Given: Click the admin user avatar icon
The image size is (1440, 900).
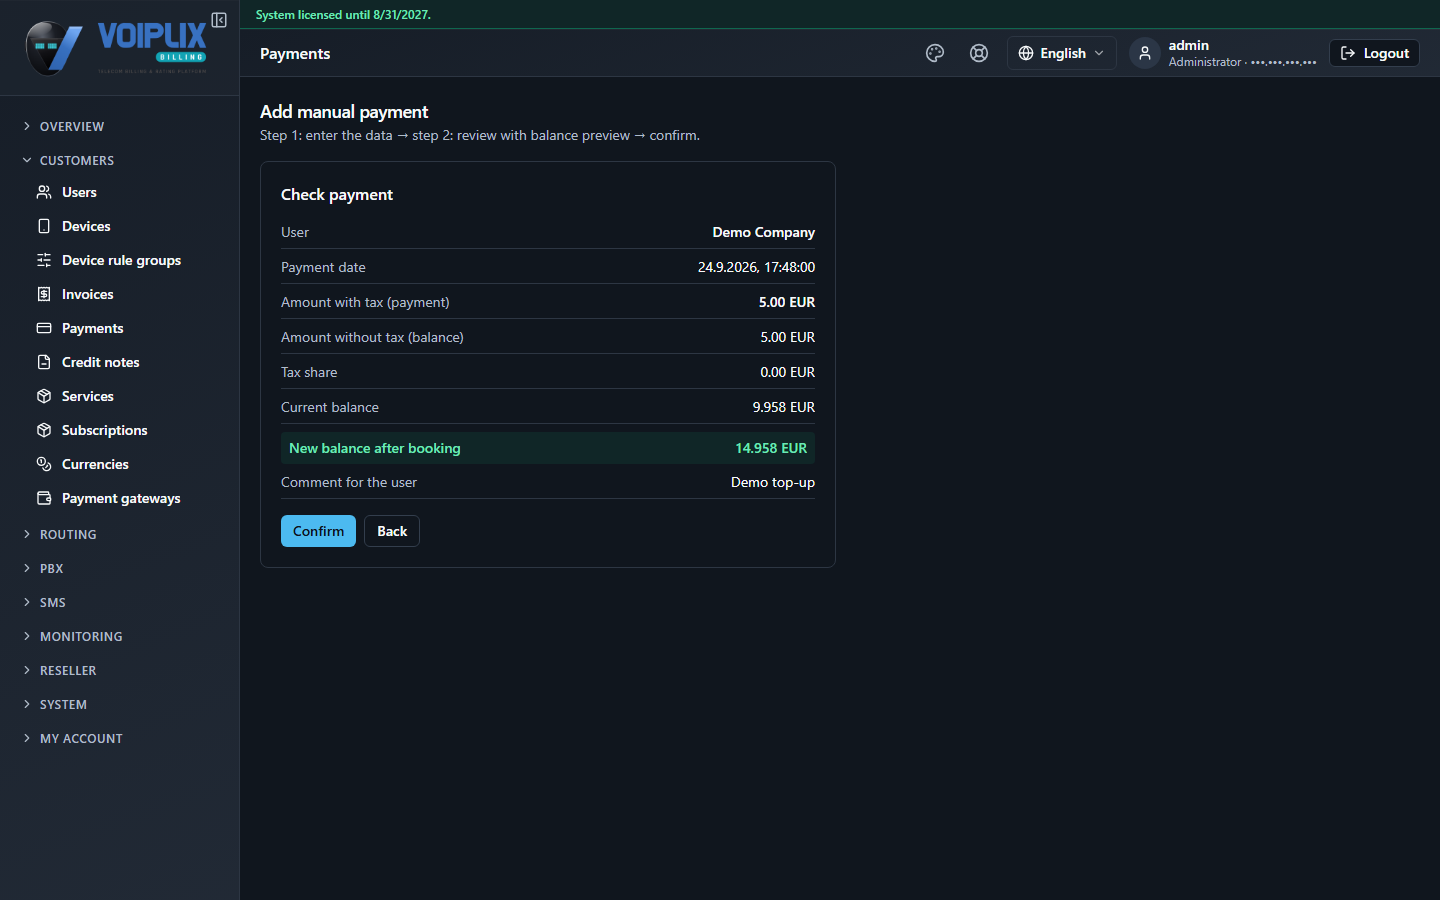Looking at the screenshot, I should point(1145,53).
